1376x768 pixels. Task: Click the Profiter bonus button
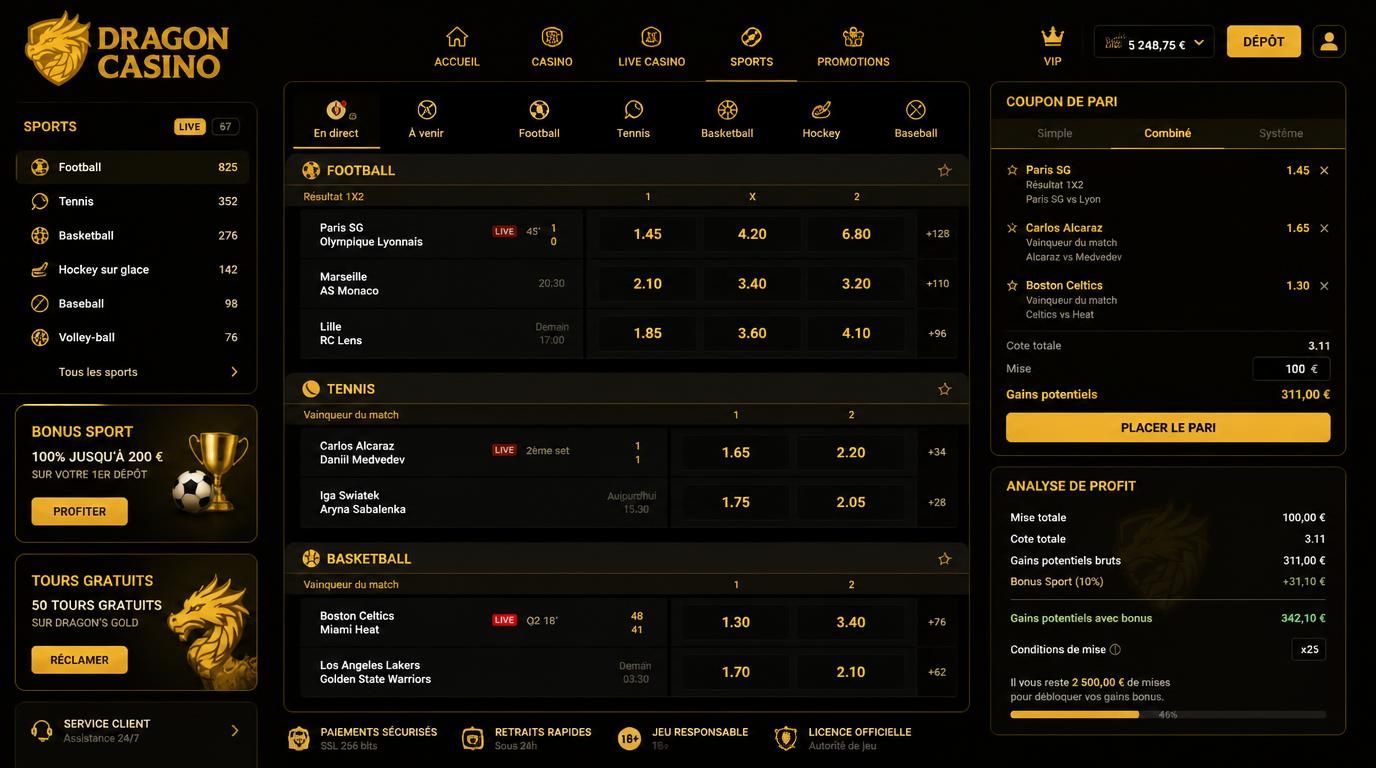[79, 512]
